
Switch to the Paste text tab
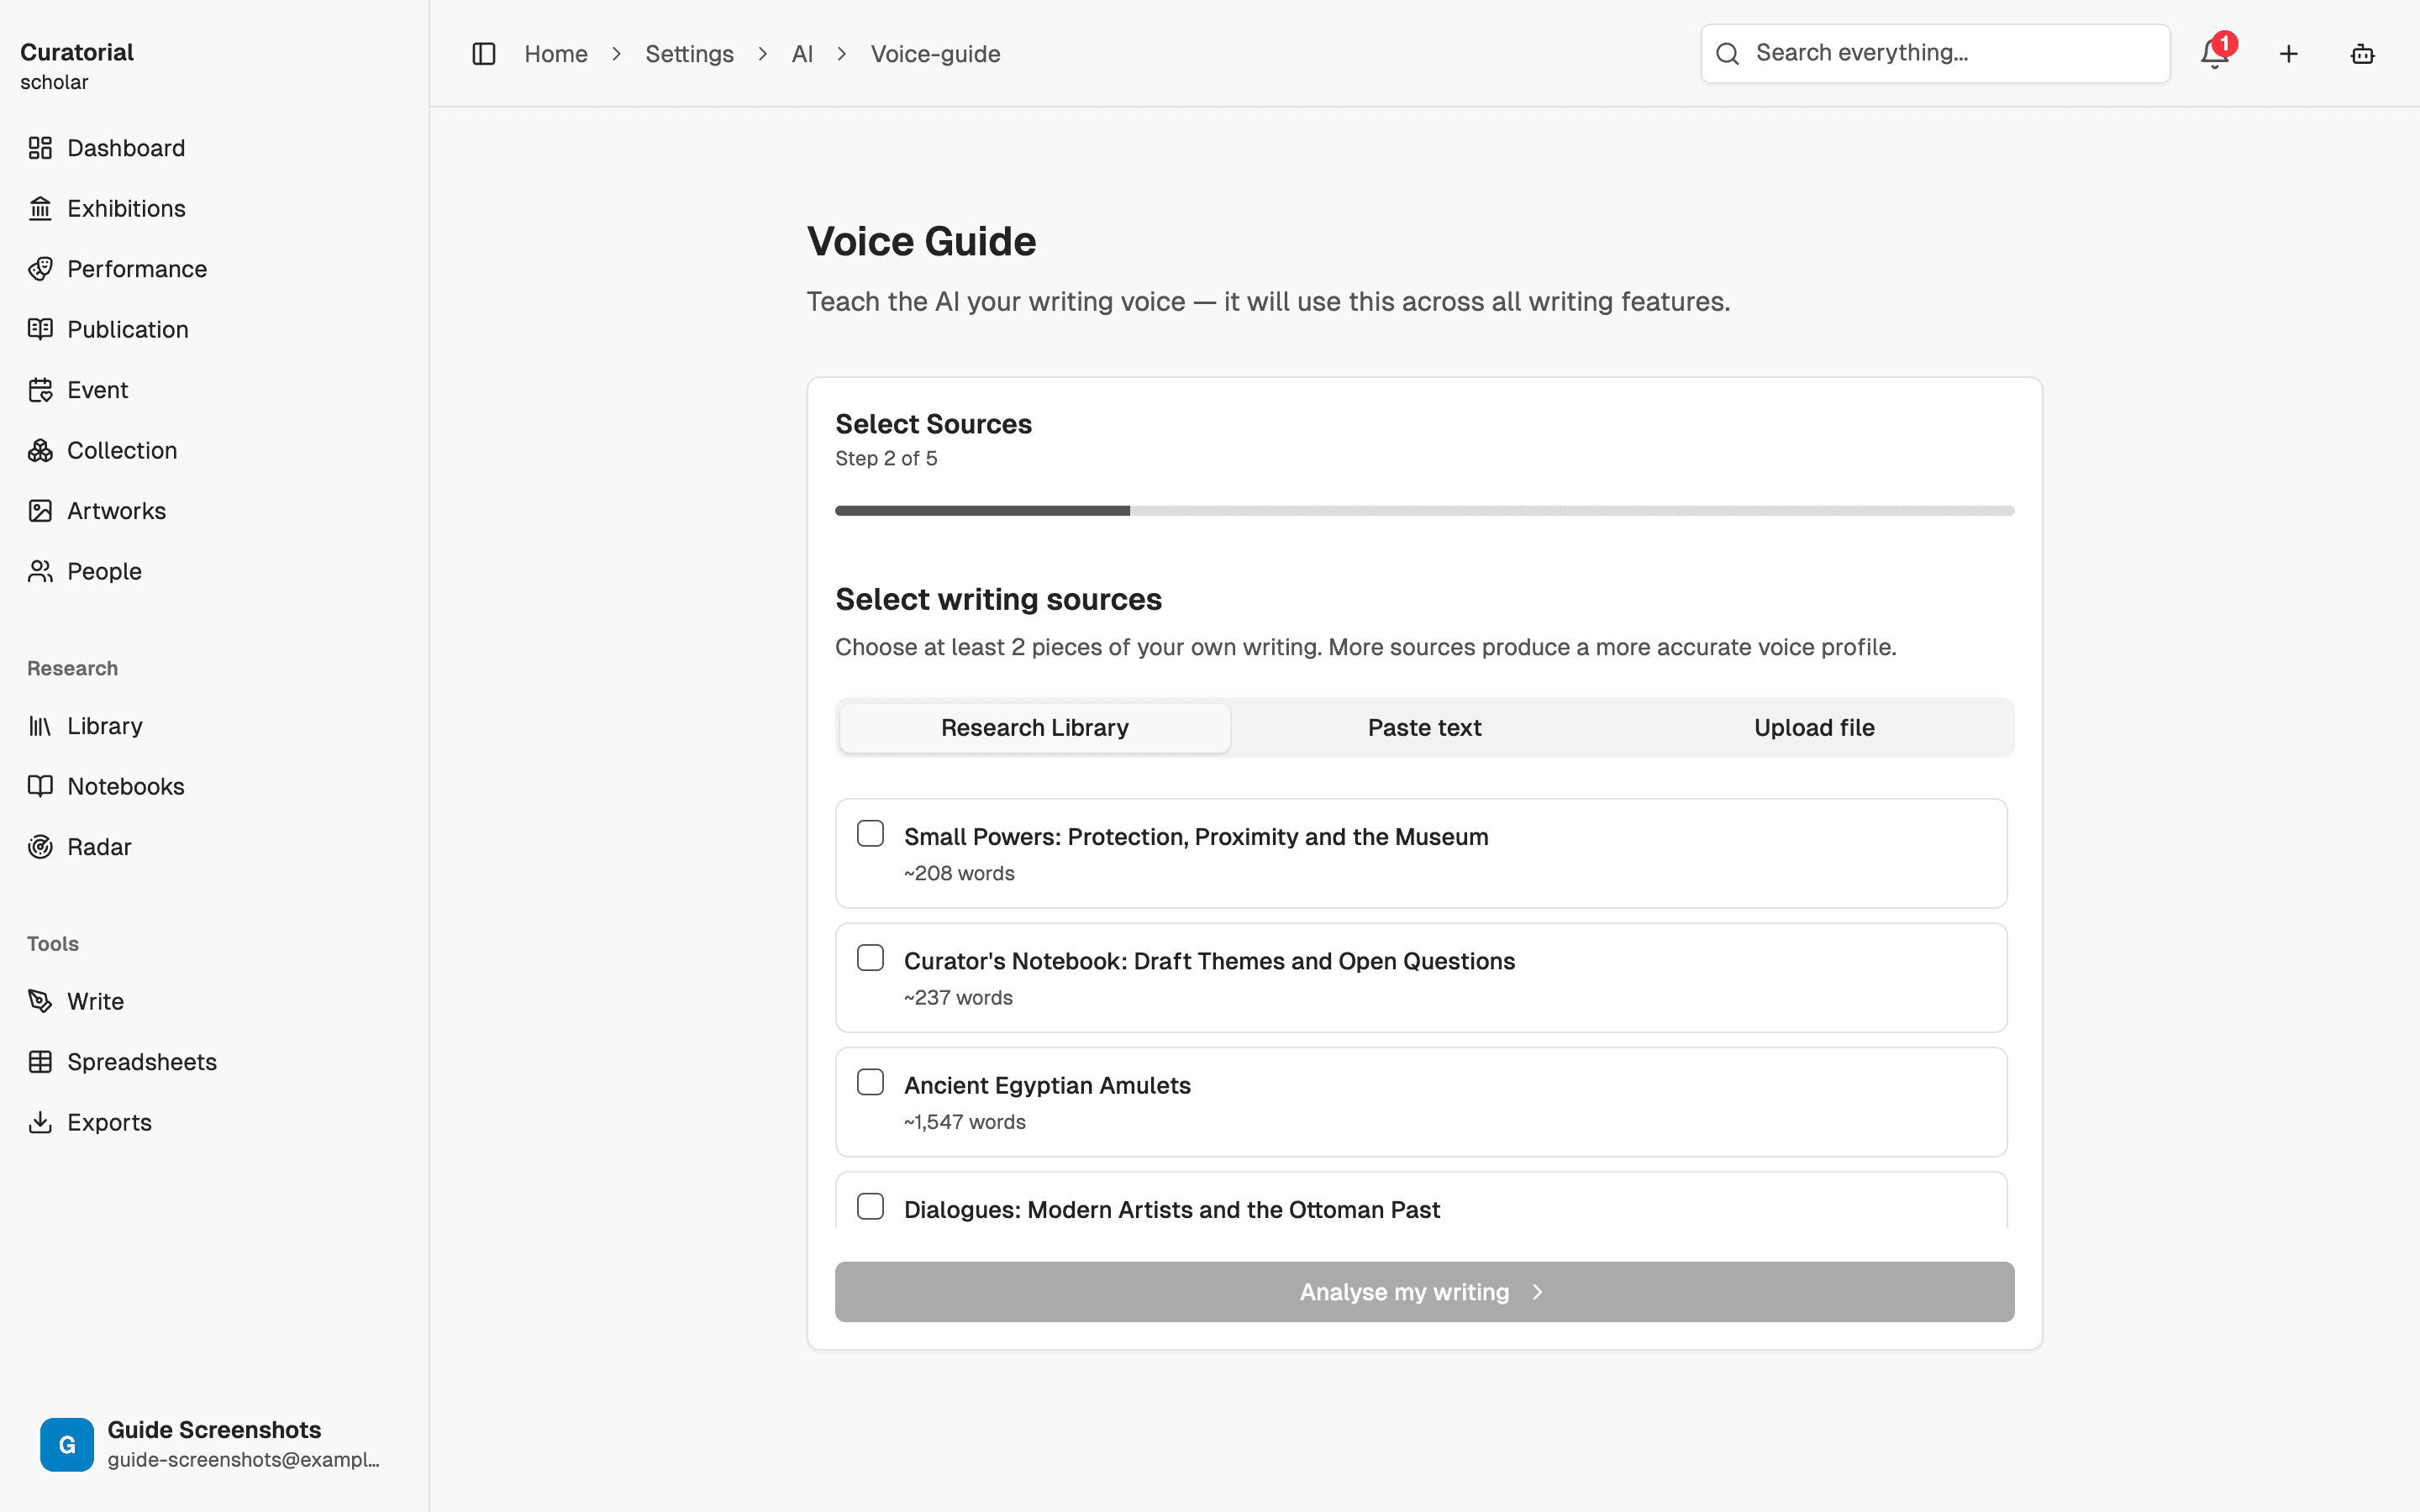(1424, 728)
